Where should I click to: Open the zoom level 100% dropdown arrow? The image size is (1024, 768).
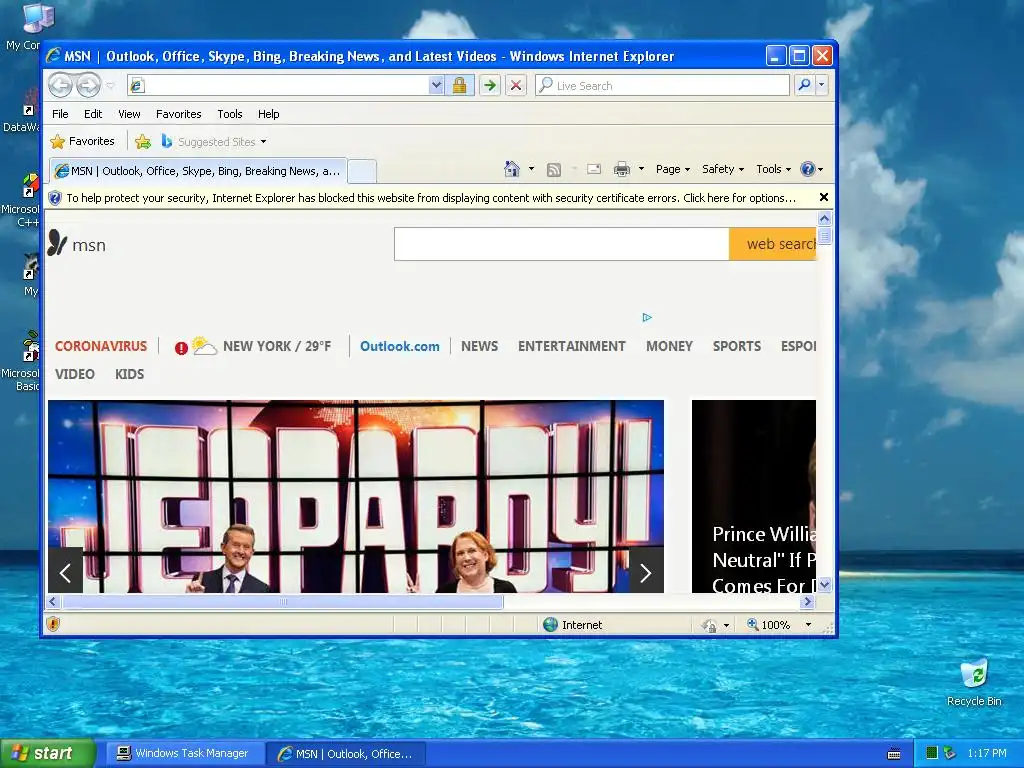click(x=808, y=625)
